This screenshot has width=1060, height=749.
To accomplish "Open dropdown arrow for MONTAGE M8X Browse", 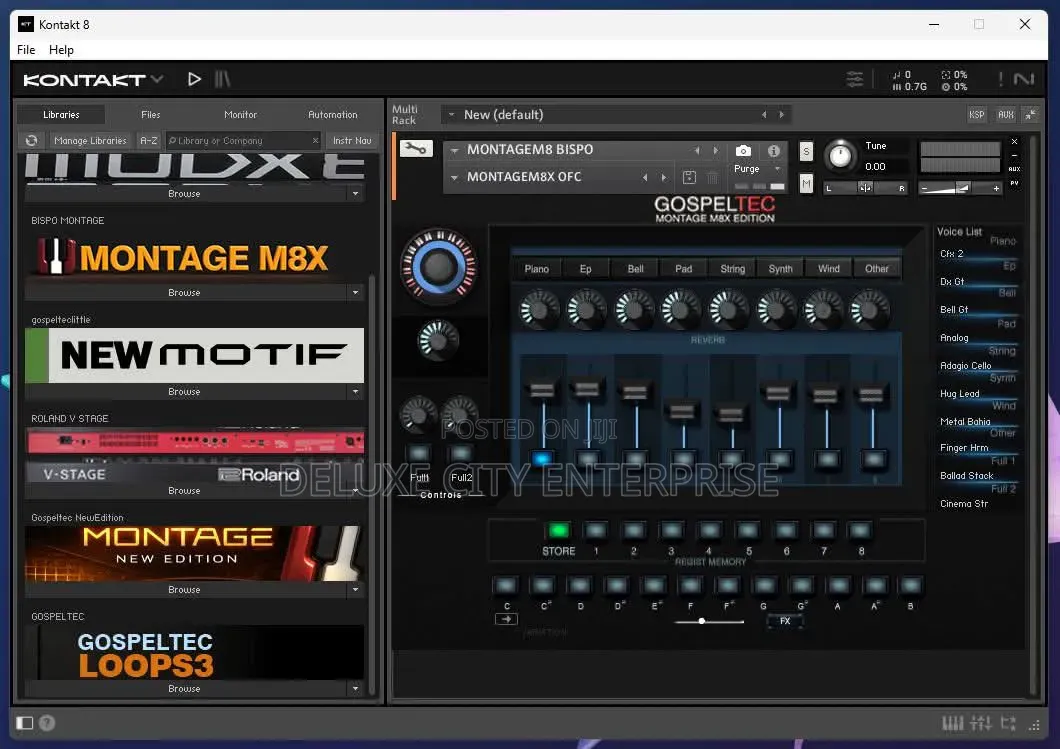I will tap(355, 293).
